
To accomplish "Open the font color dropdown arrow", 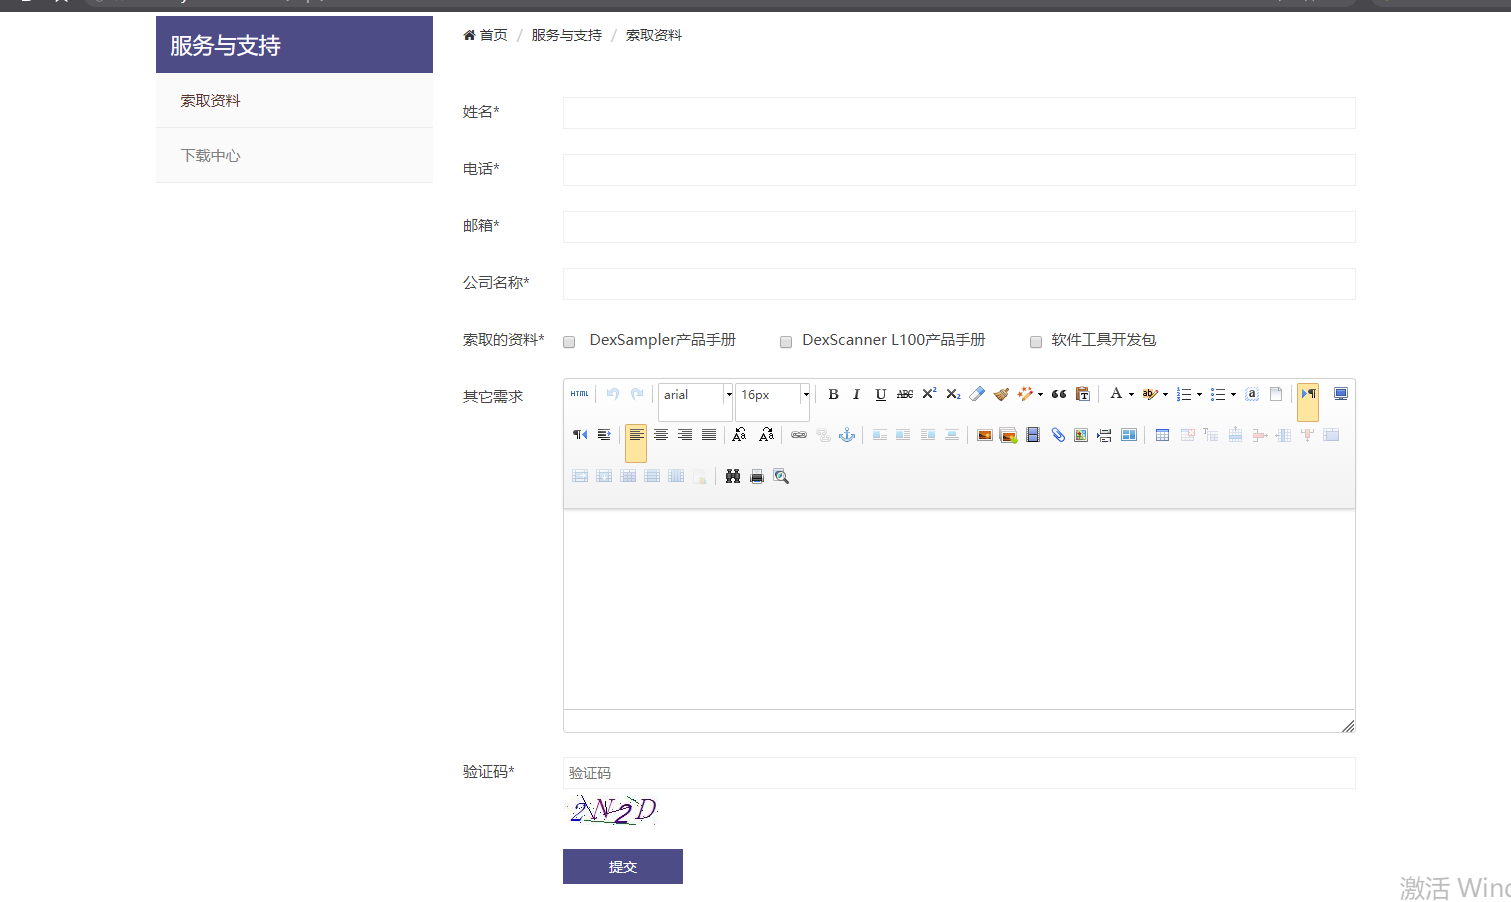I will point(1131,395).
